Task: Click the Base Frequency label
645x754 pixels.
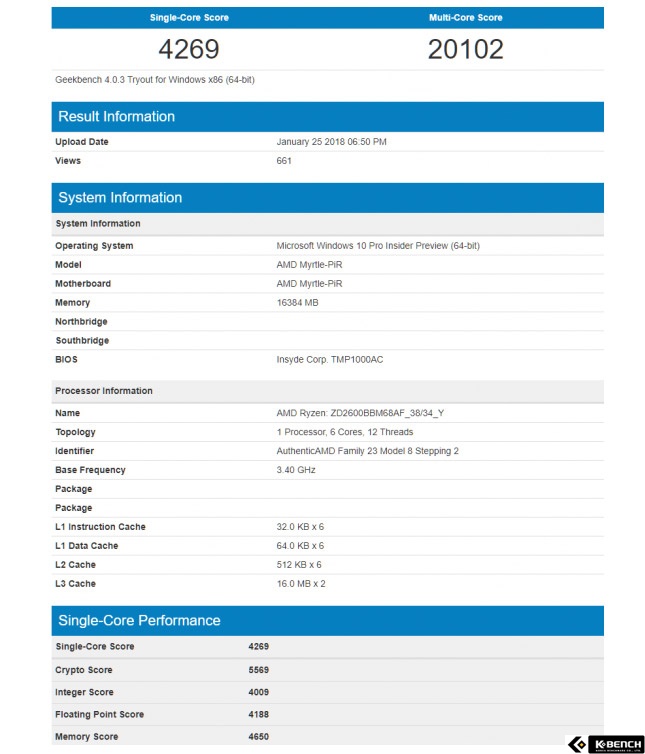Action: point(90,470)
